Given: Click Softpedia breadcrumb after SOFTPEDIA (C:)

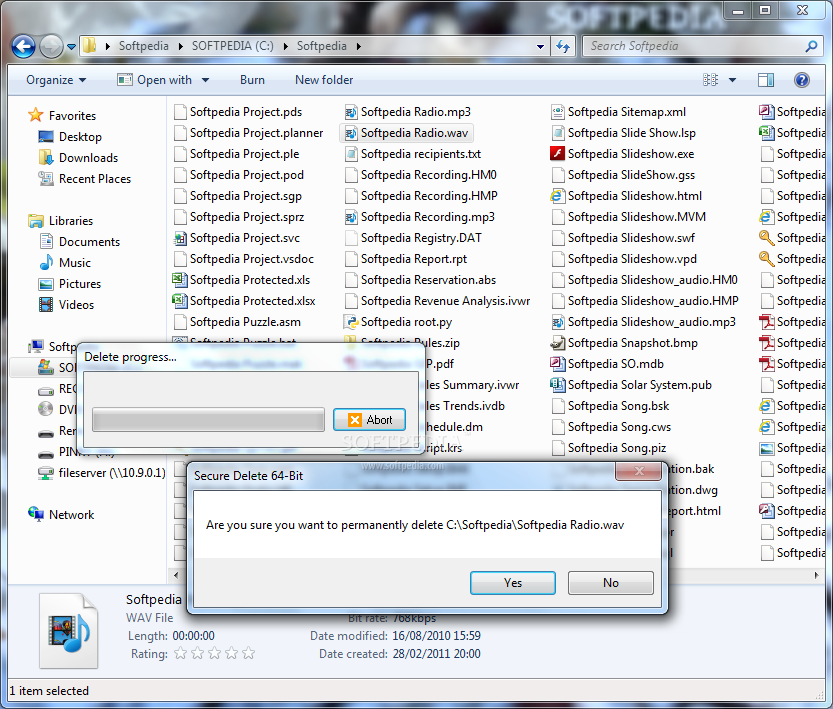Looking at the screenshot, I should pos(321,46).
